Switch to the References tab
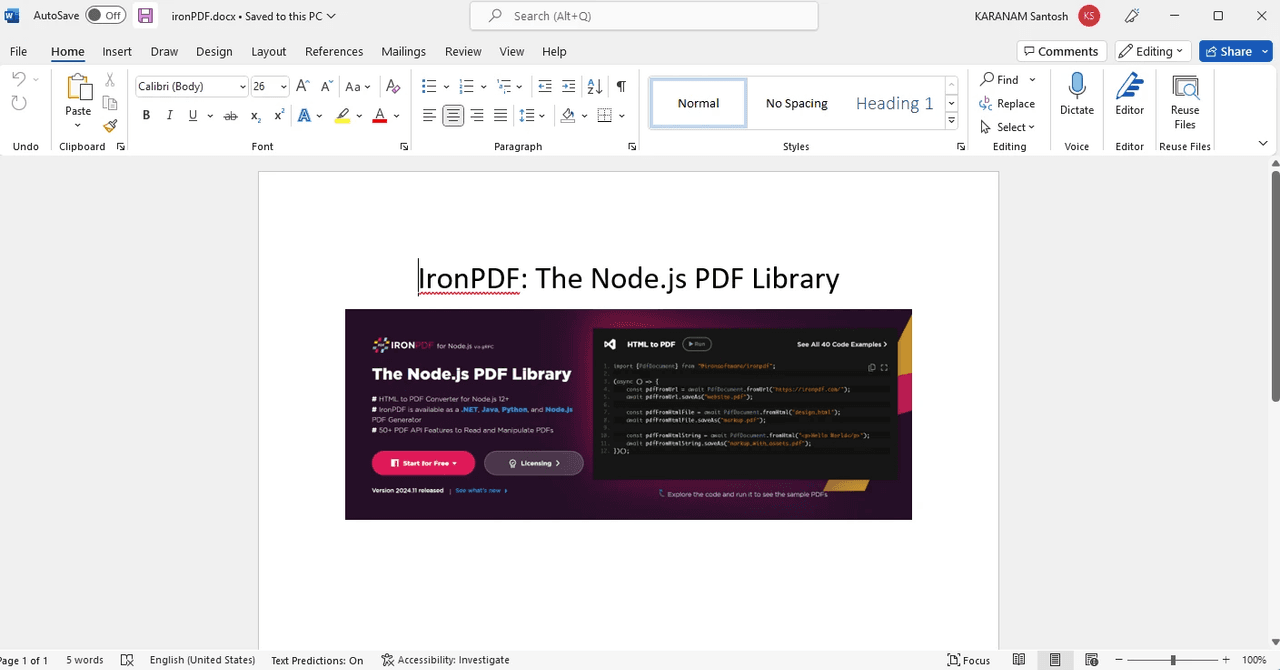Image resolution: width=1280 pixels, height=670 pixels. 334,51
